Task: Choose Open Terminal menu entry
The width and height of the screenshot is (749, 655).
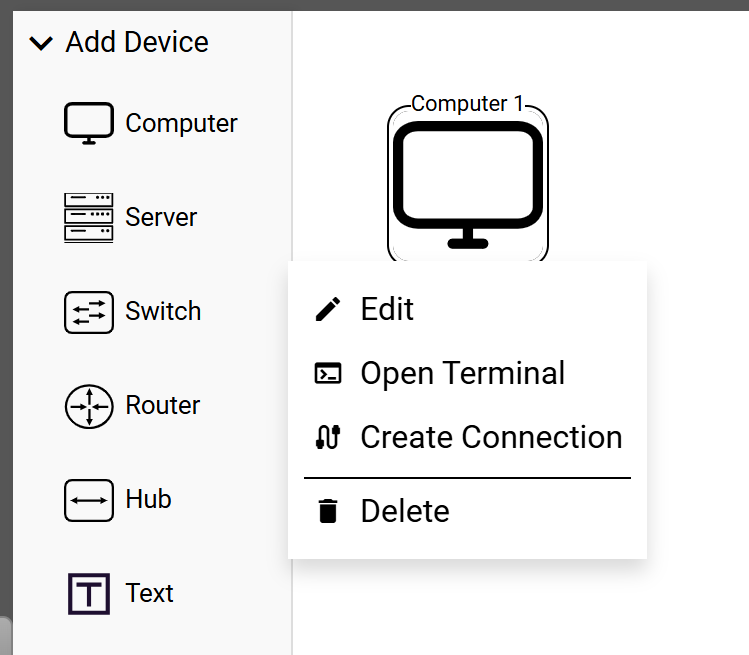Action: pos(462,374)
